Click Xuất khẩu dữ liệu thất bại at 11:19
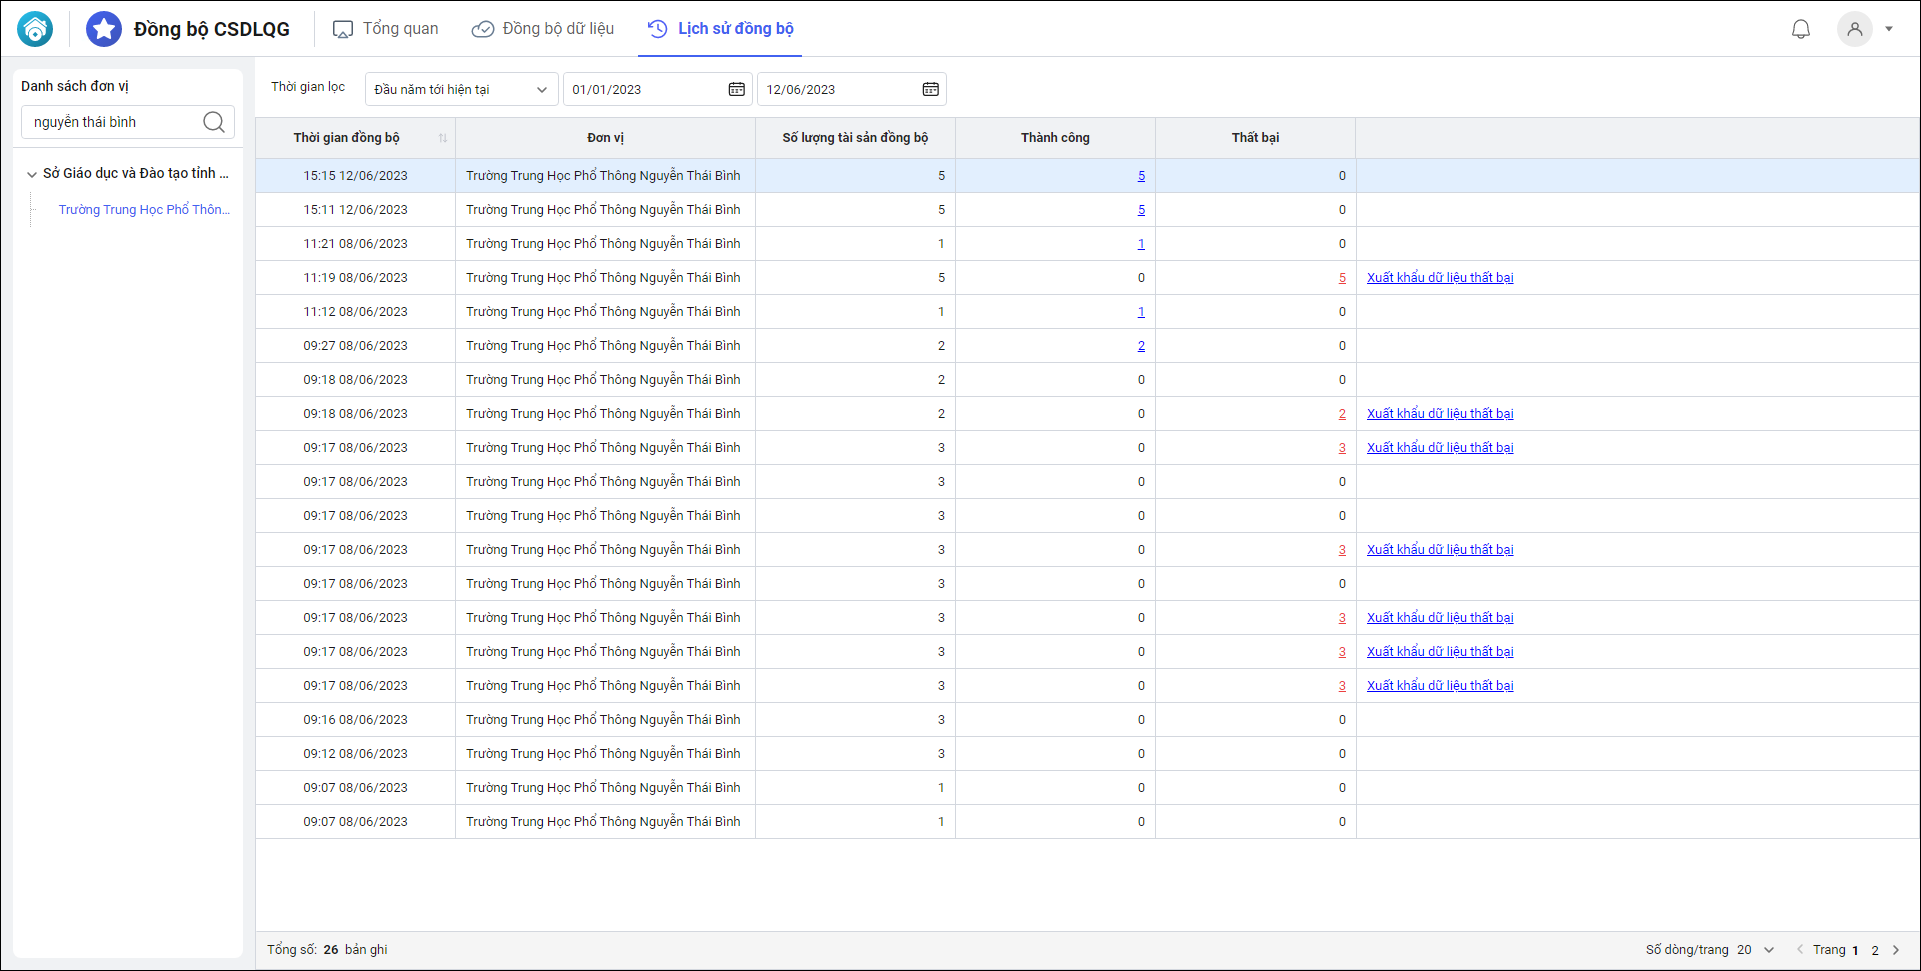Viewport: 1921px width, 971px height. 1439,278
